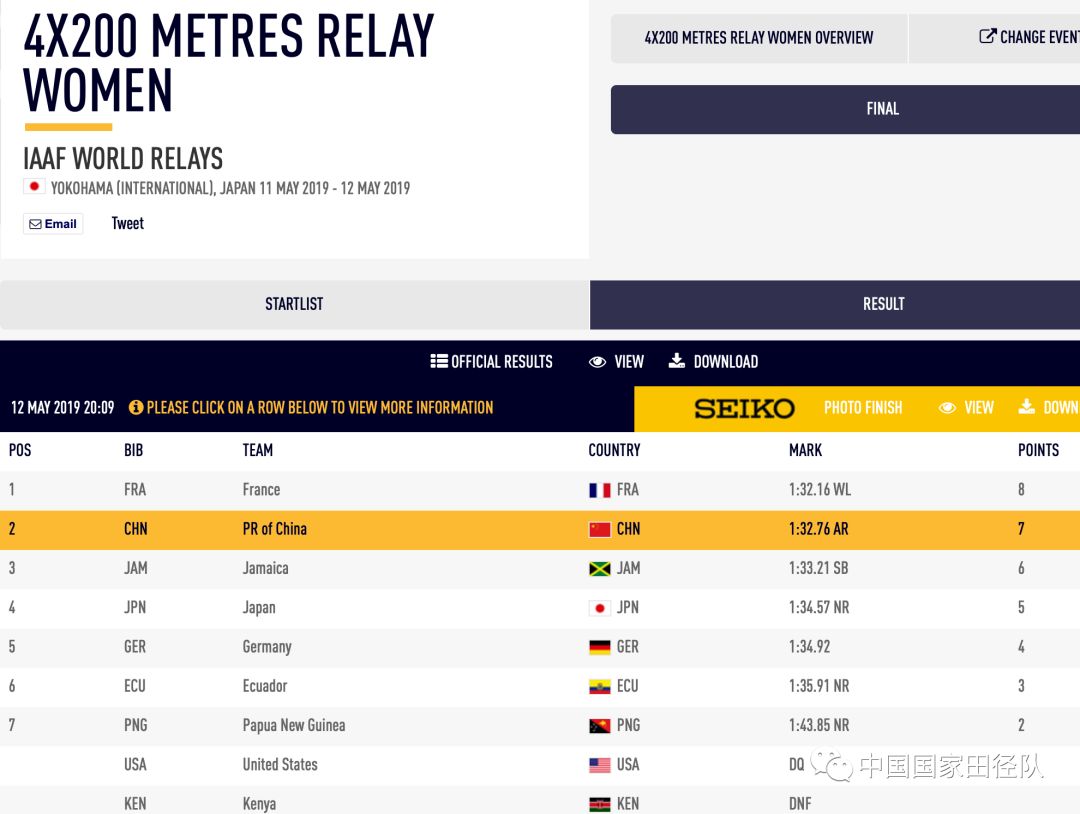The image size is (1080, 814).
Task: Open the 4x200 Metres Relay Women Overview tab
Action: tap(758, 38)
